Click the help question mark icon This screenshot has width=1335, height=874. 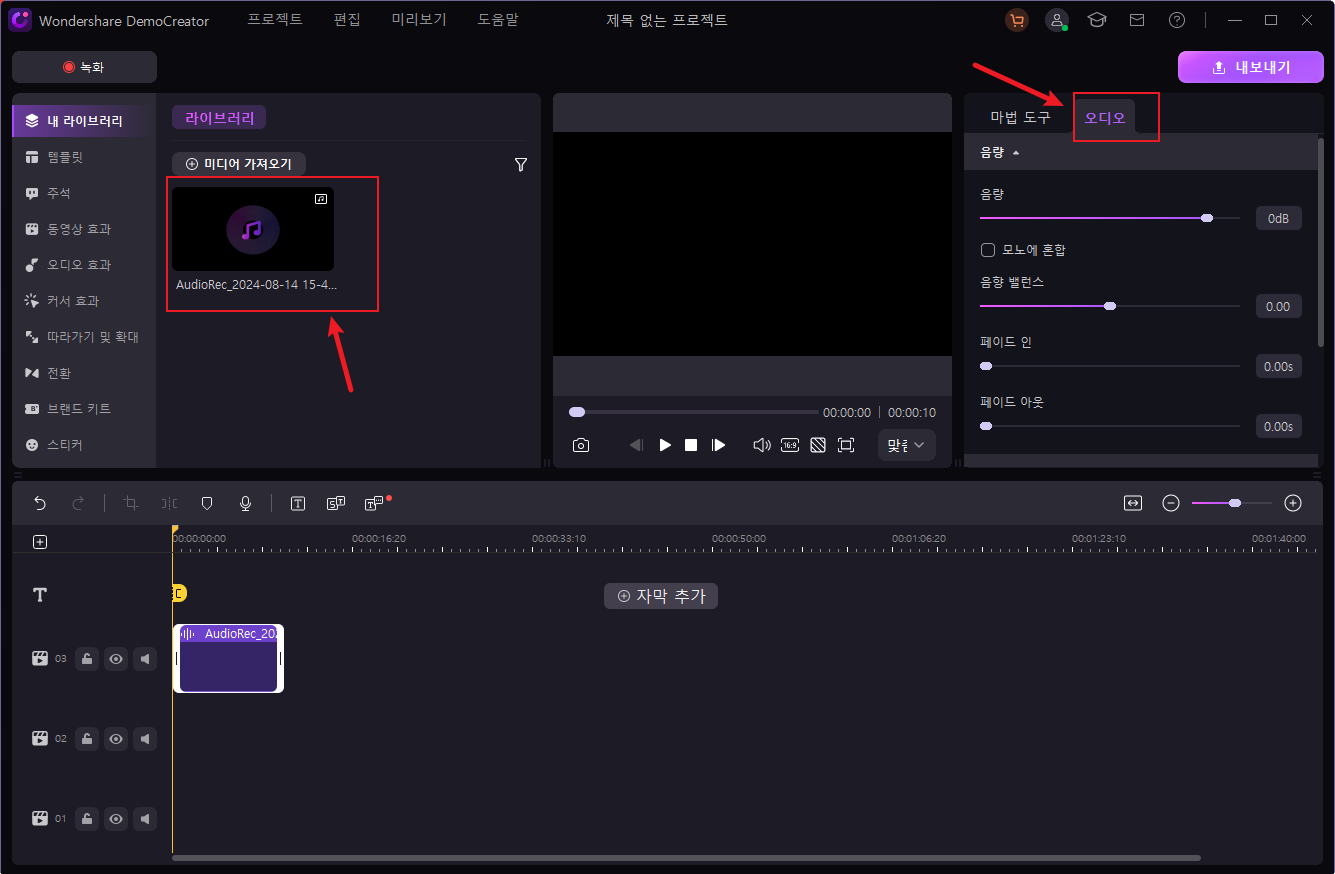[1177, 20]
